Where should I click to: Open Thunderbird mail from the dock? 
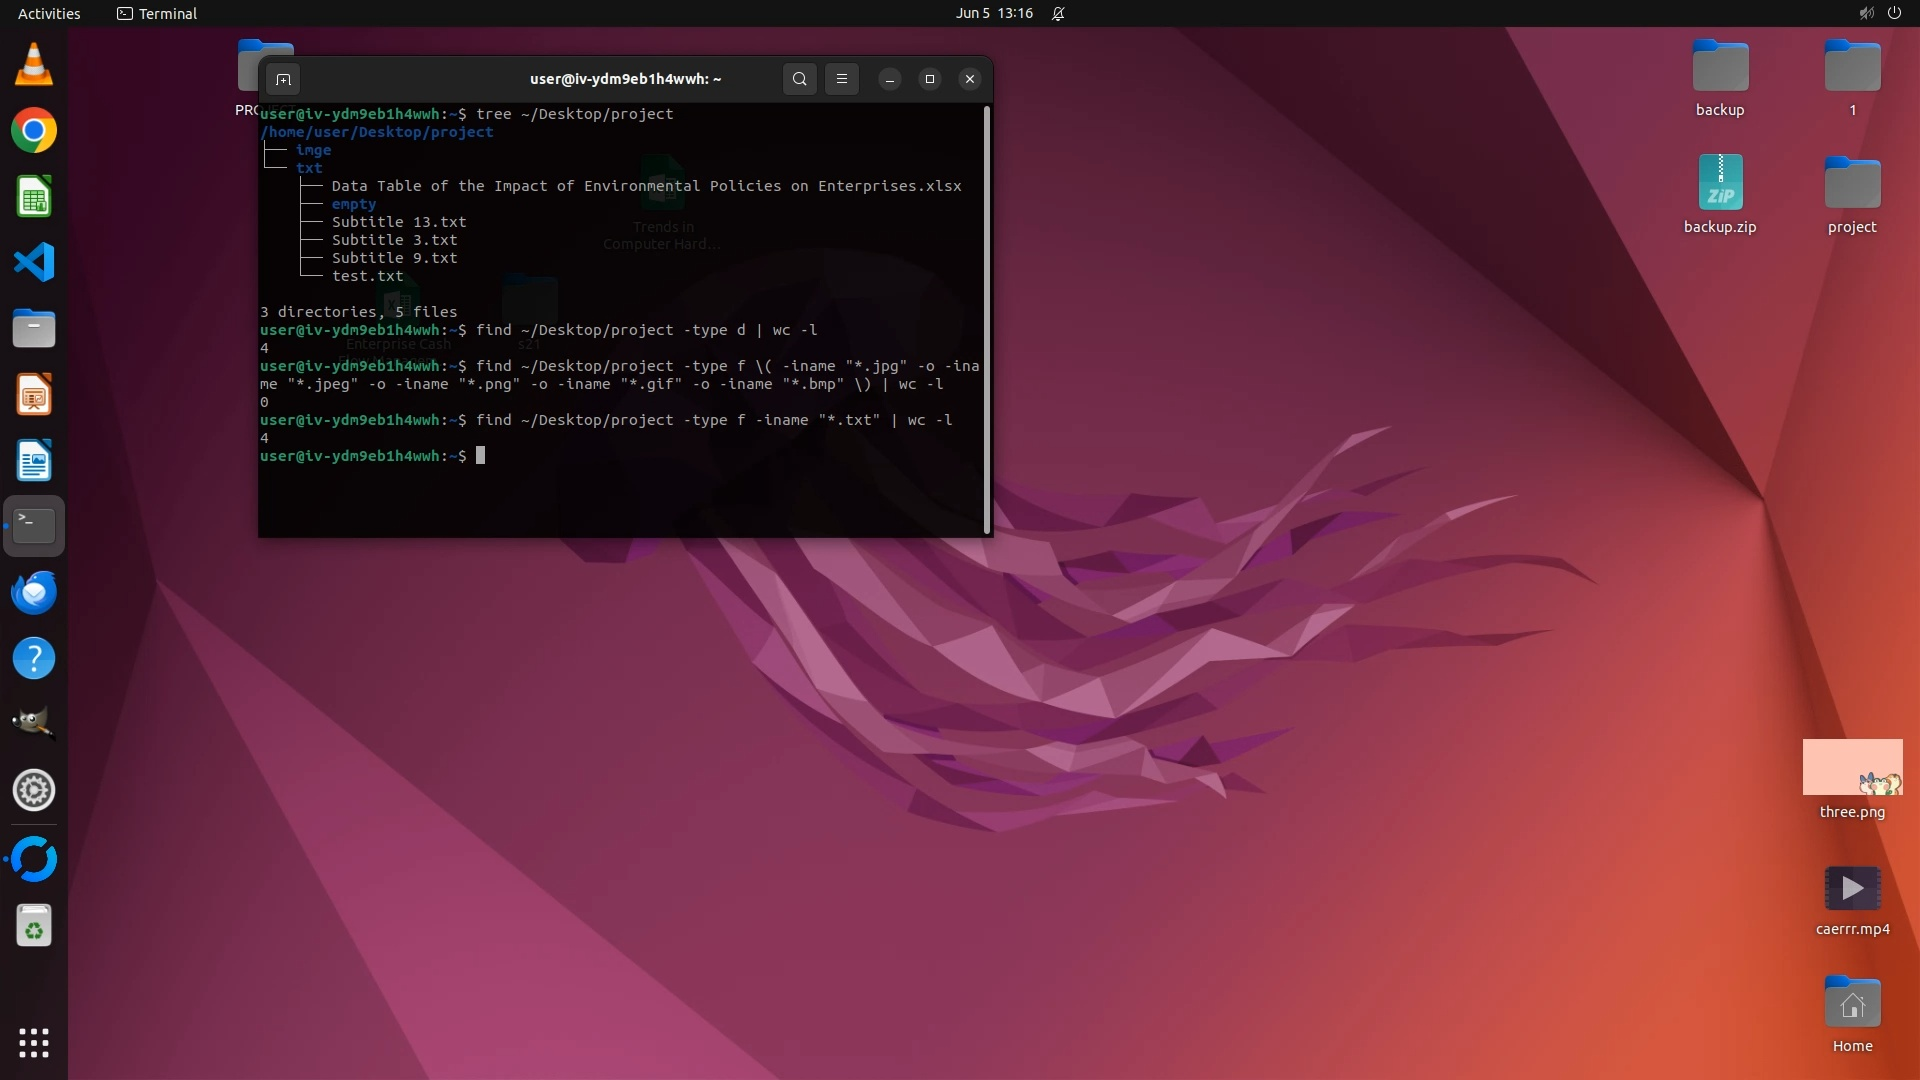tap(33, 592)
